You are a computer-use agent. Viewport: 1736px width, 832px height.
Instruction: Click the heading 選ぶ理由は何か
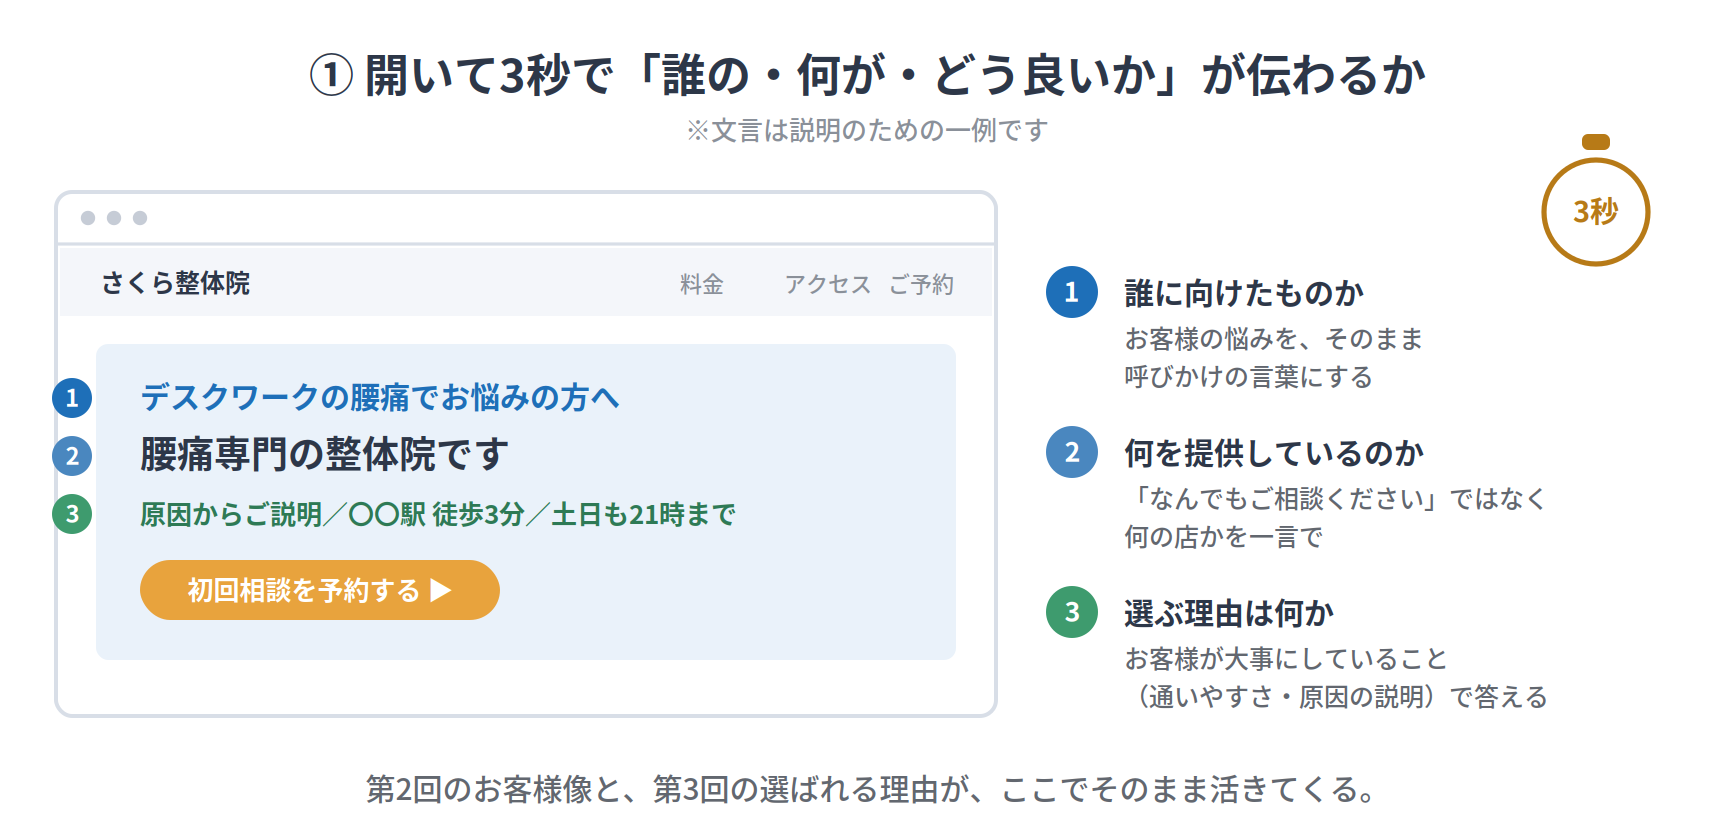pyautogui.click(x=1229, y=613)
